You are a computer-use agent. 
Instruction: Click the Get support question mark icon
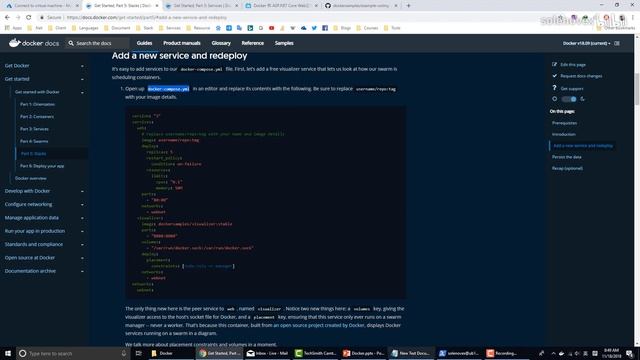coord(554,88)
